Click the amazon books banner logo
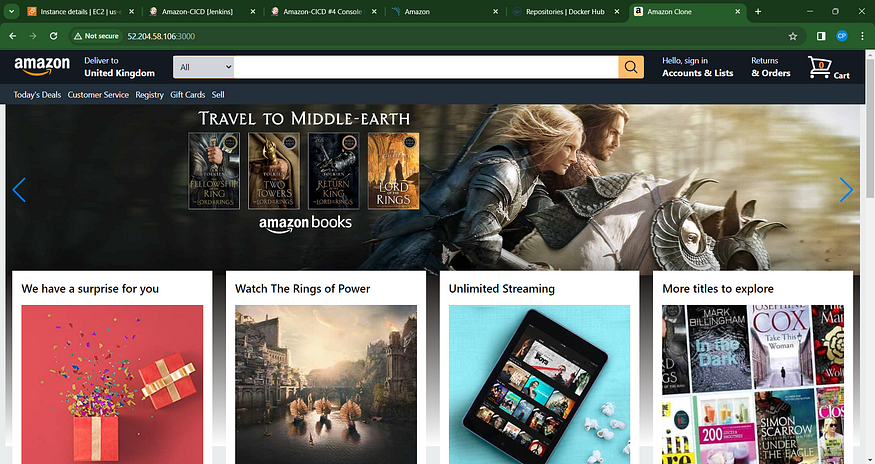Image resolution: width=875 pixels, height=464 pixels. click(x=305, y=223)
